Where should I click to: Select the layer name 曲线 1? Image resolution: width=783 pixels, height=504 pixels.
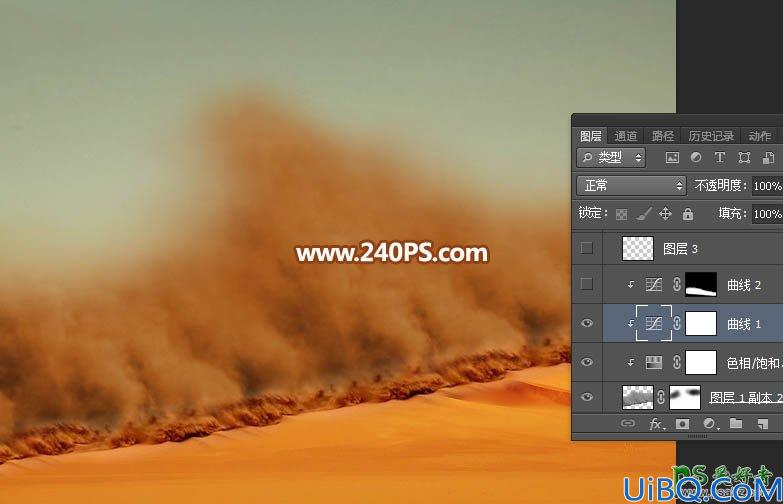click(744, 324)
